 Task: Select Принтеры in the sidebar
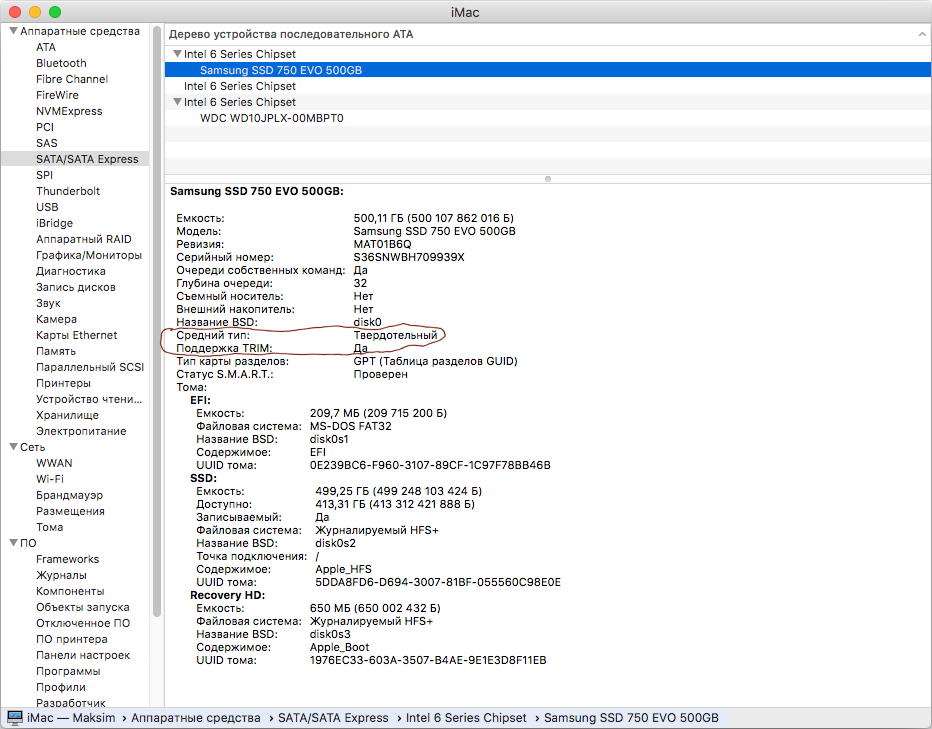coord(63,384)
